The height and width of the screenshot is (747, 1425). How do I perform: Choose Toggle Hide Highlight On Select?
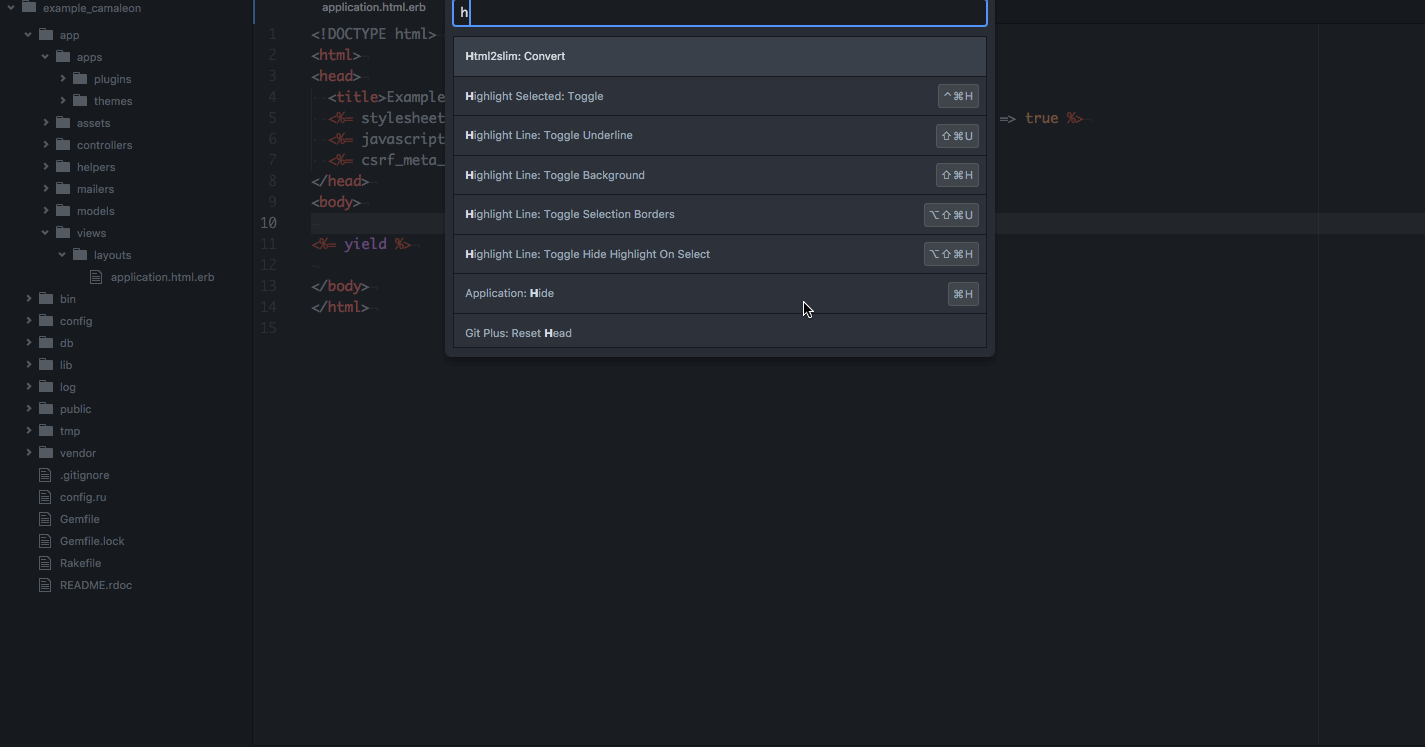click(x=720, y=254)
